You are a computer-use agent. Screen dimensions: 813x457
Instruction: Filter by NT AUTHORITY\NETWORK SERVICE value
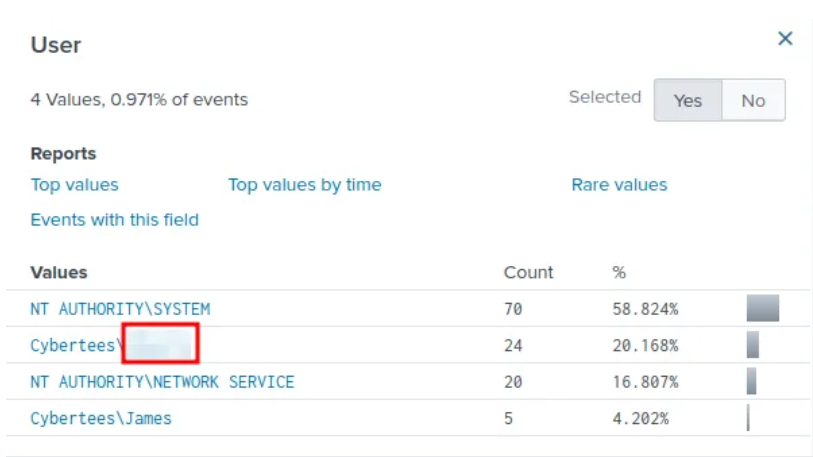click(x=162, y=382)
